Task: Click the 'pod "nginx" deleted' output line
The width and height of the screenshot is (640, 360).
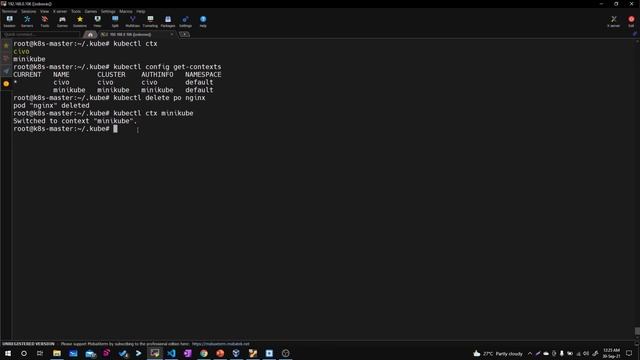Action: 51,105
